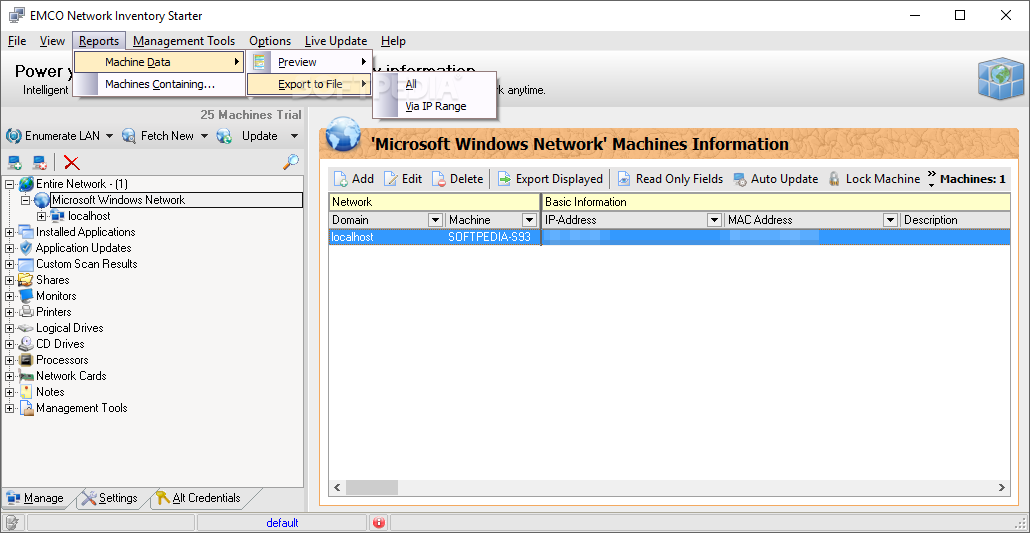The image size is (1030, 533).
Task: Toggle Read Only Fields
Action: tap(671, 179)
